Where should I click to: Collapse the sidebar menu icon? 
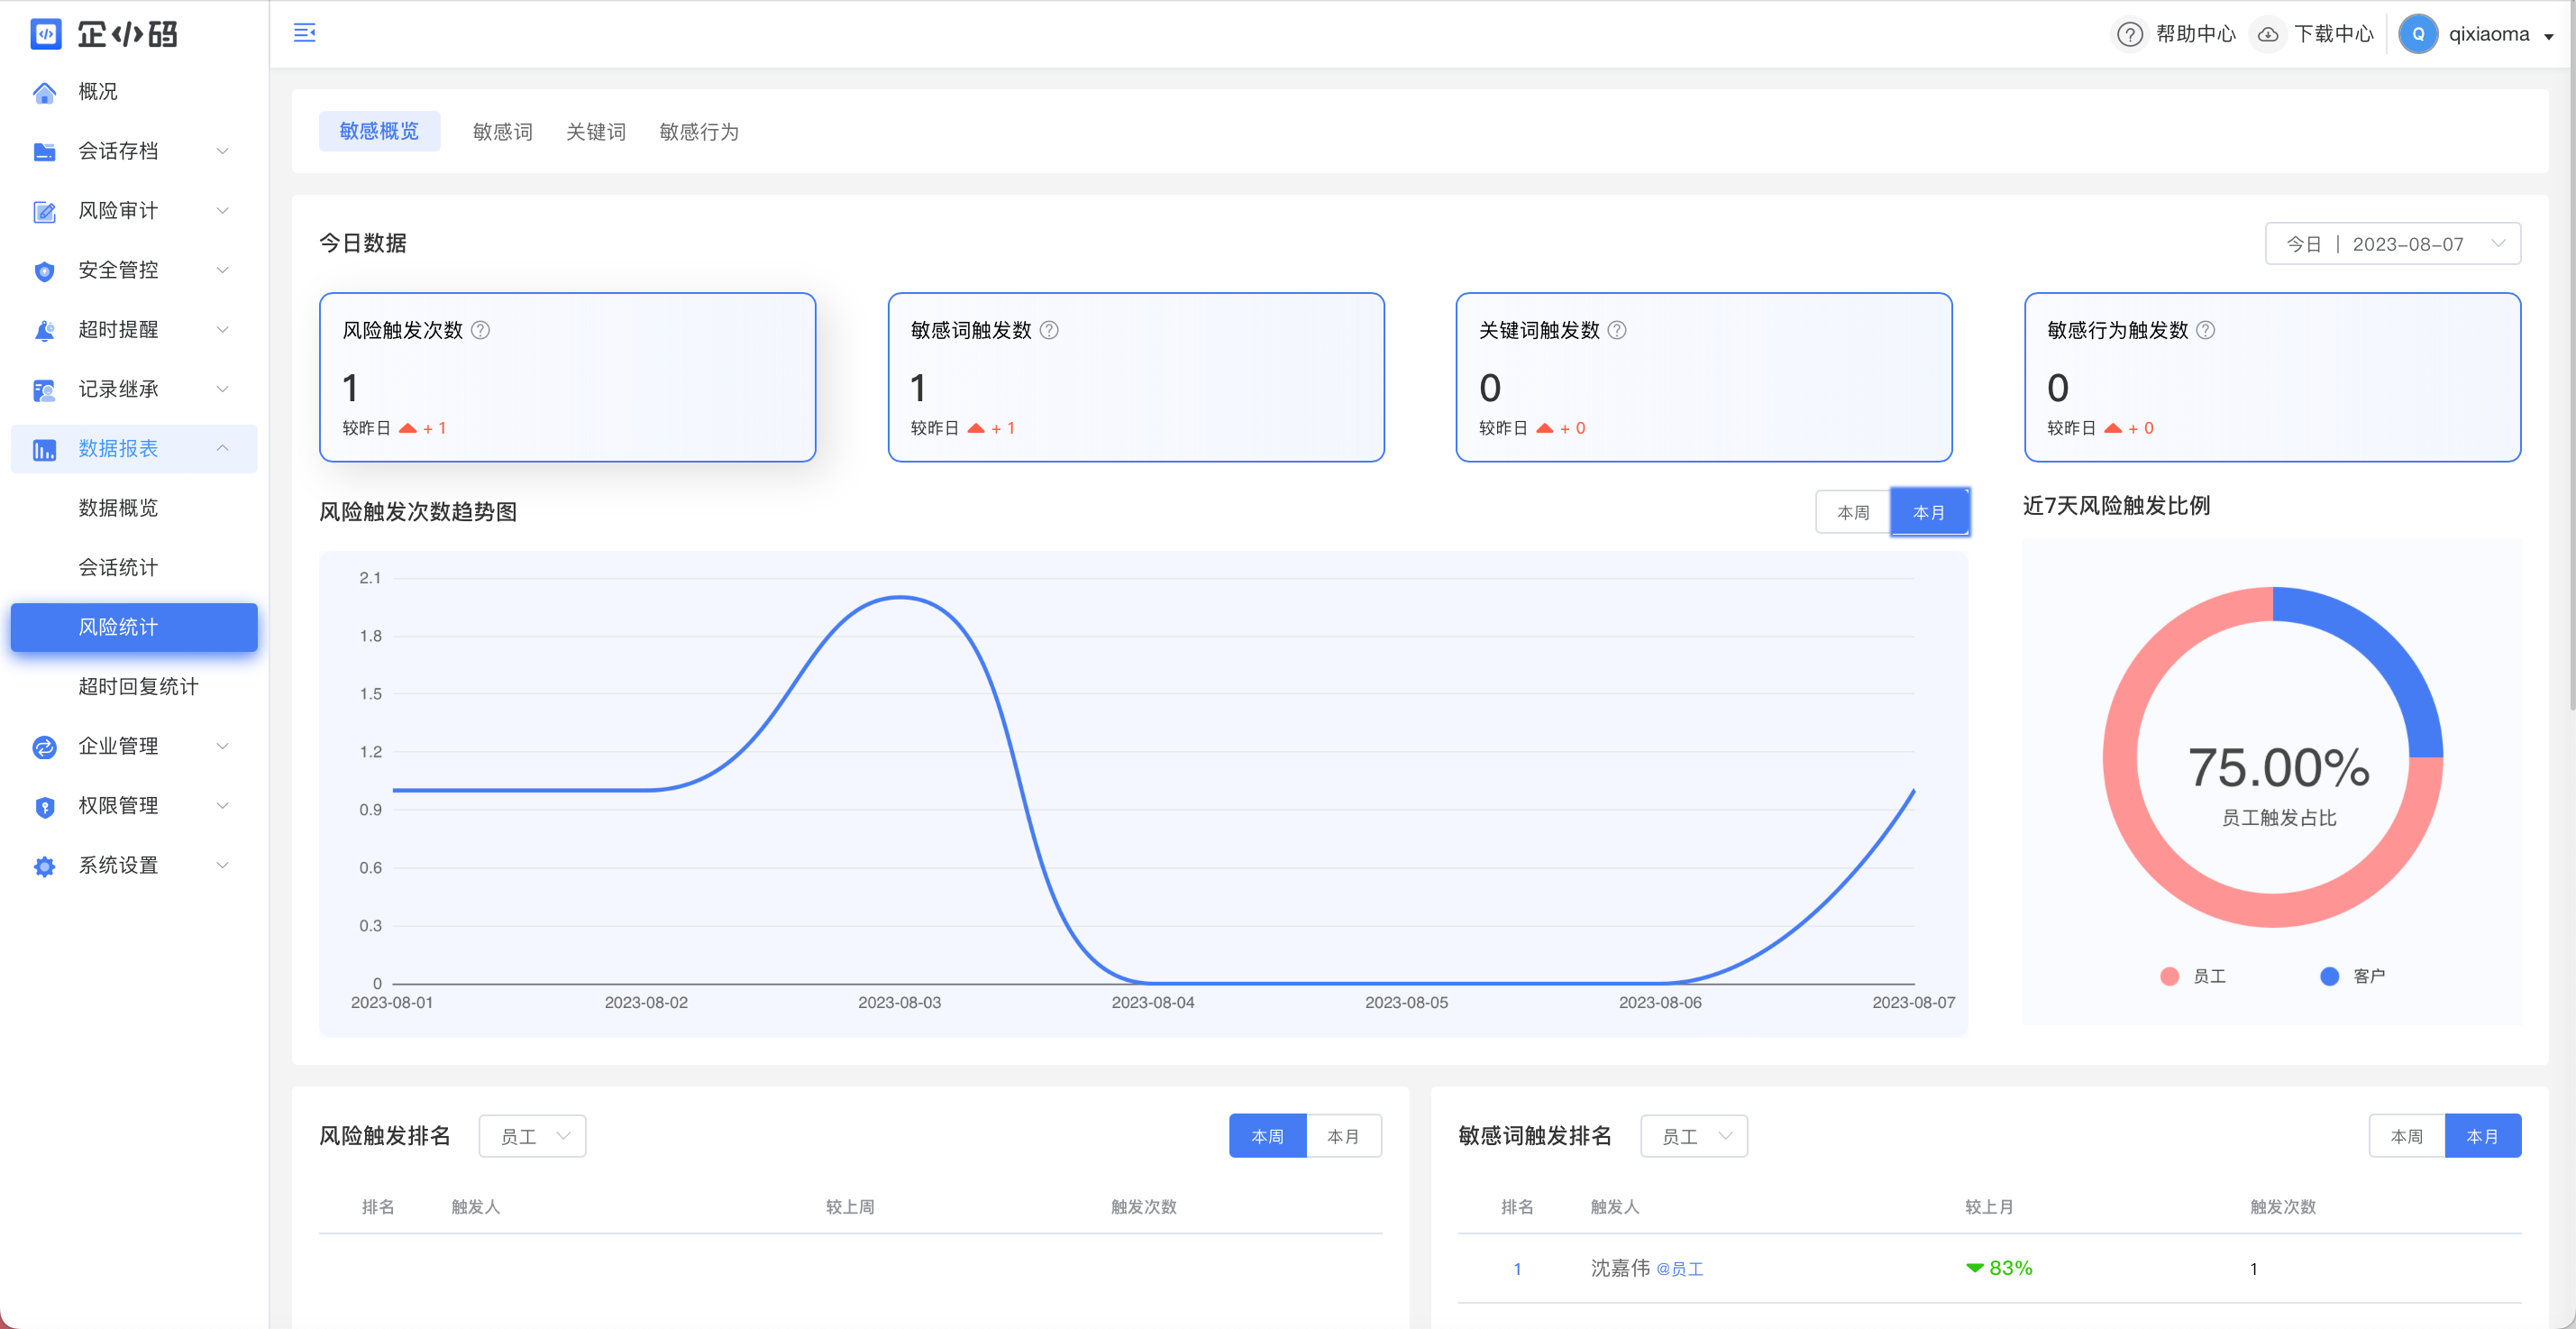[x=304, y=33]
